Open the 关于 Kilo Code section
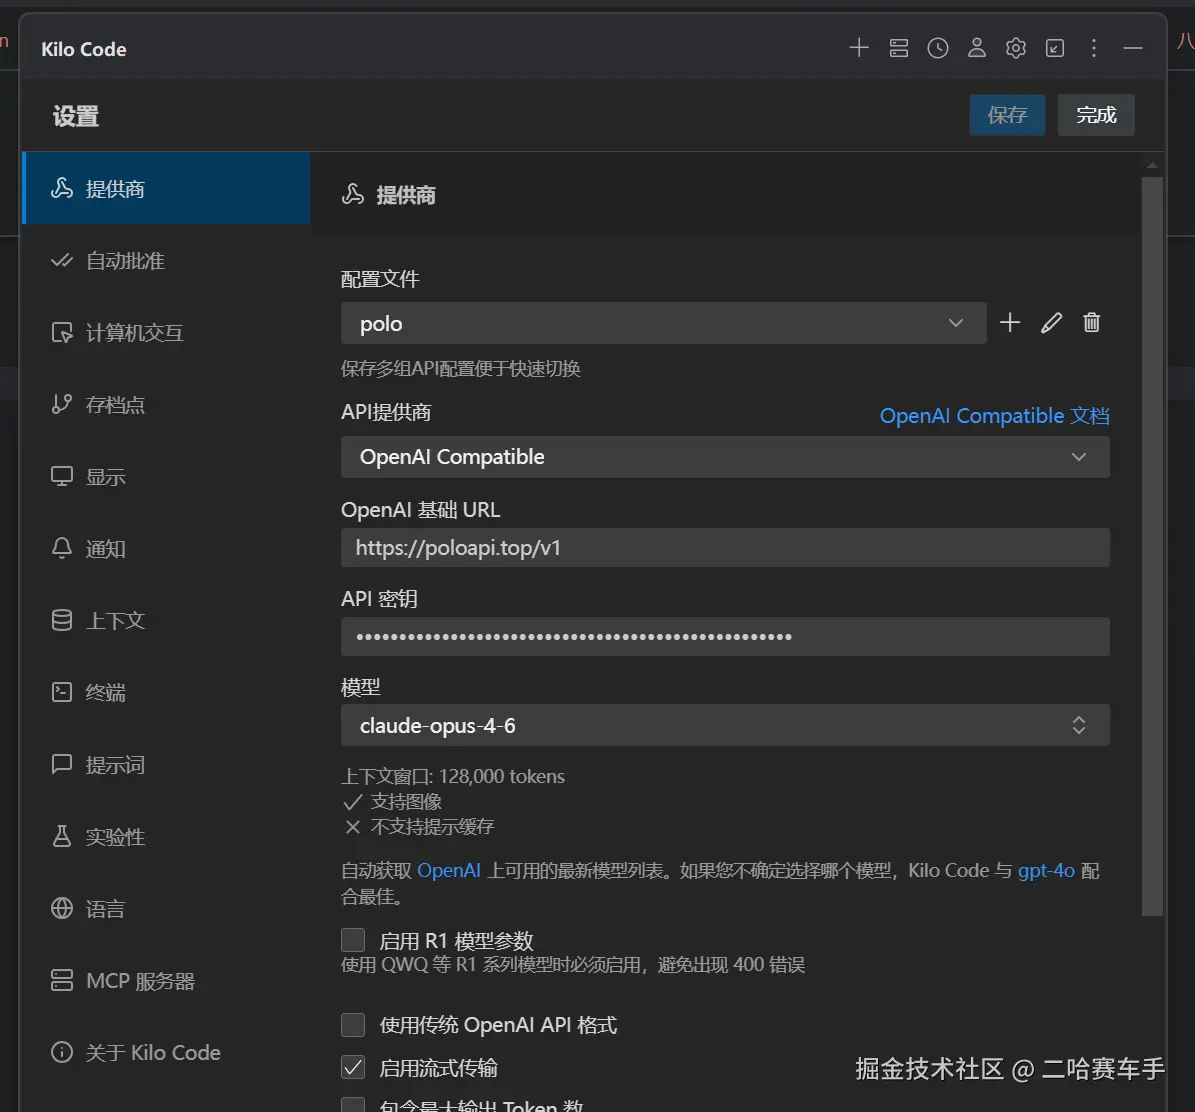The image size is (1195, 1112). 166,1053
